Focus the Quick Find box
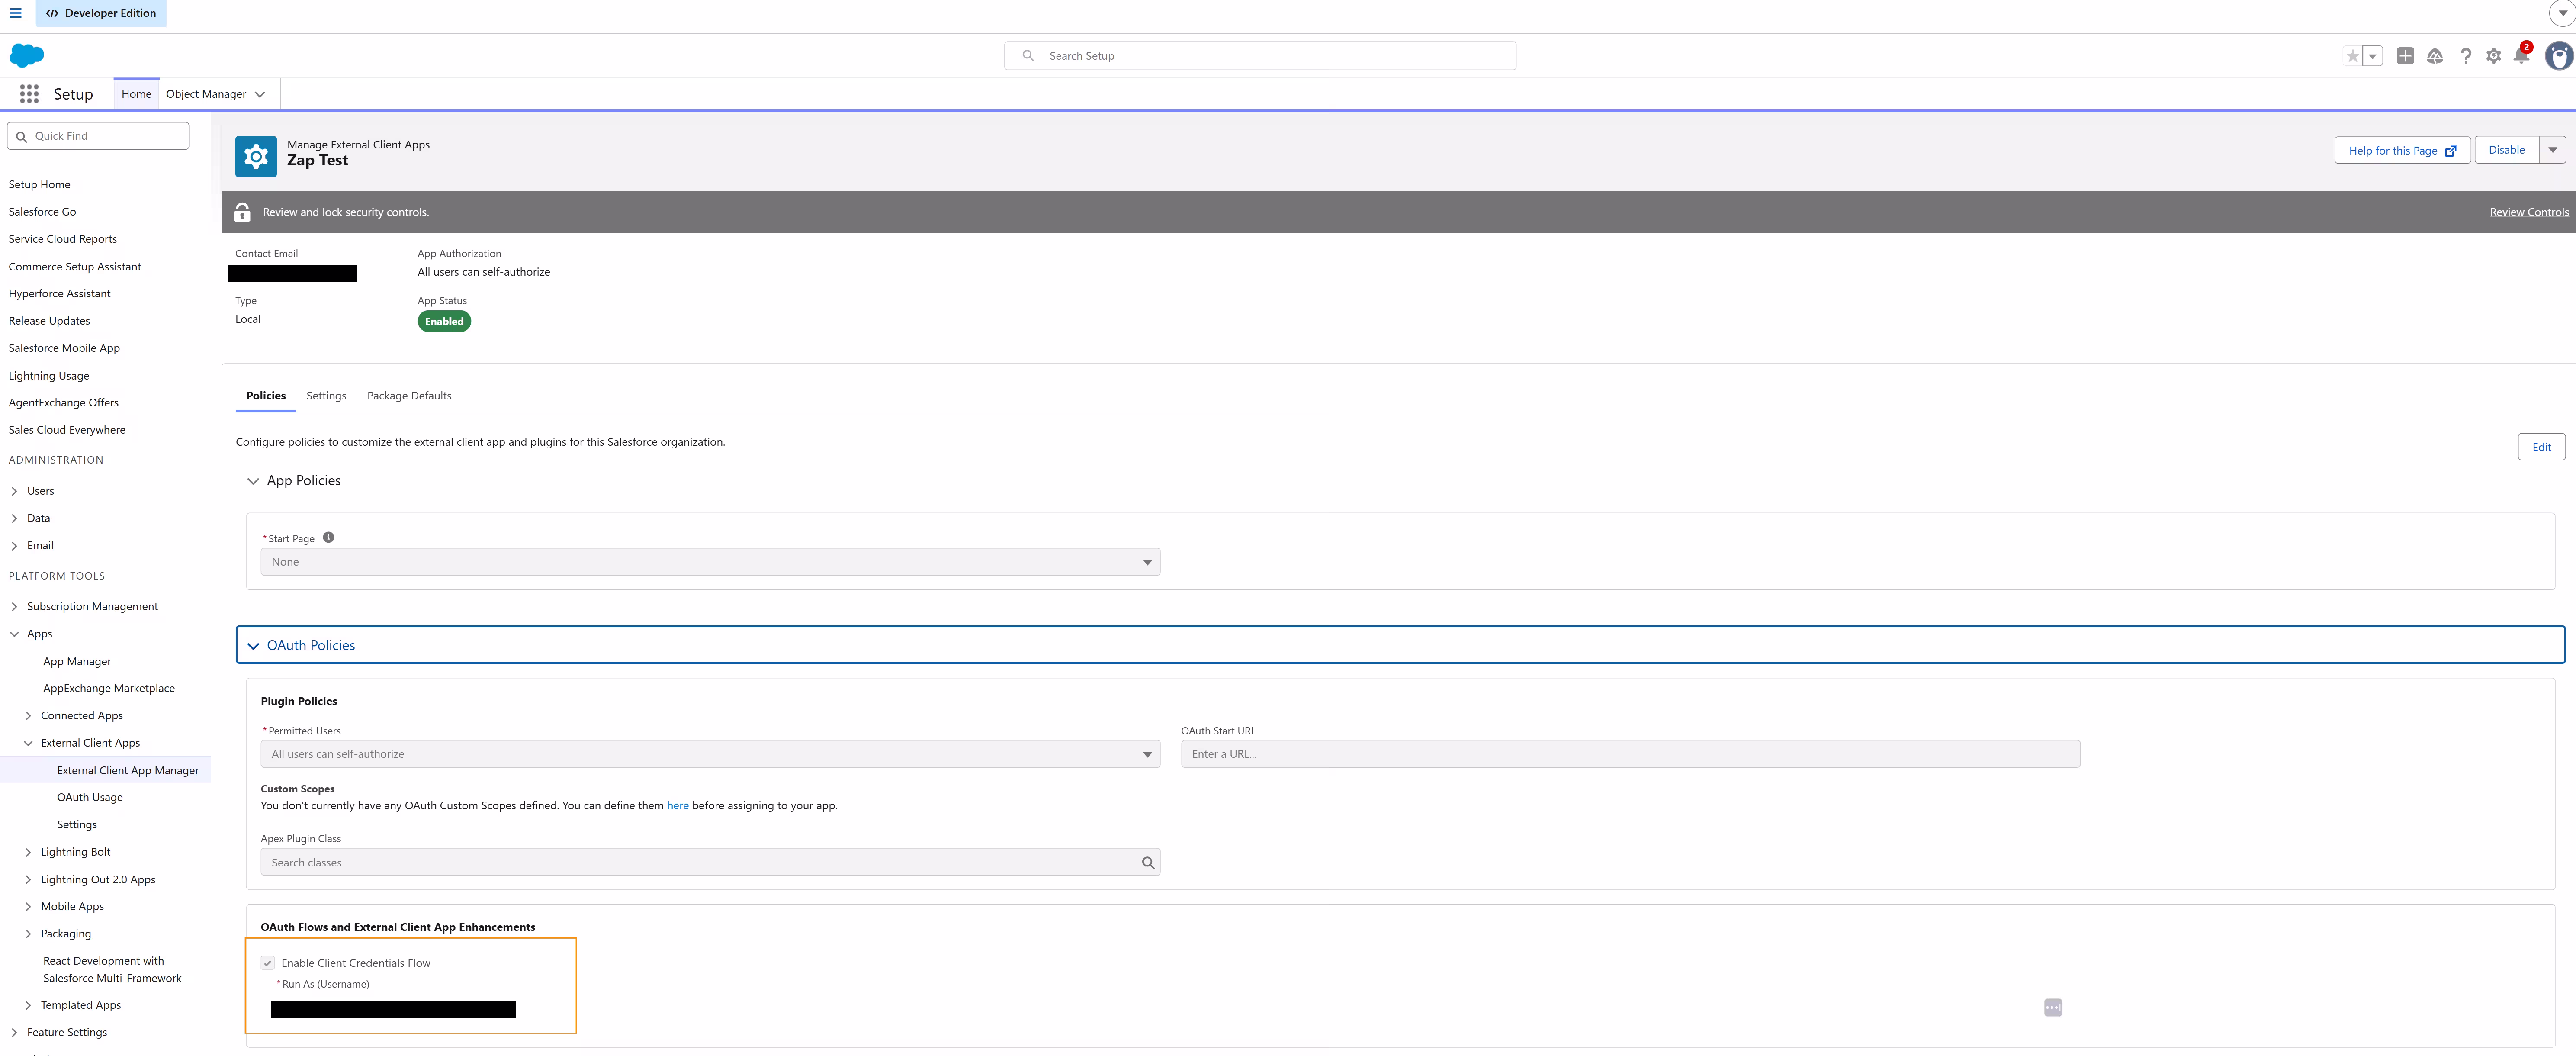 (98, 136)
